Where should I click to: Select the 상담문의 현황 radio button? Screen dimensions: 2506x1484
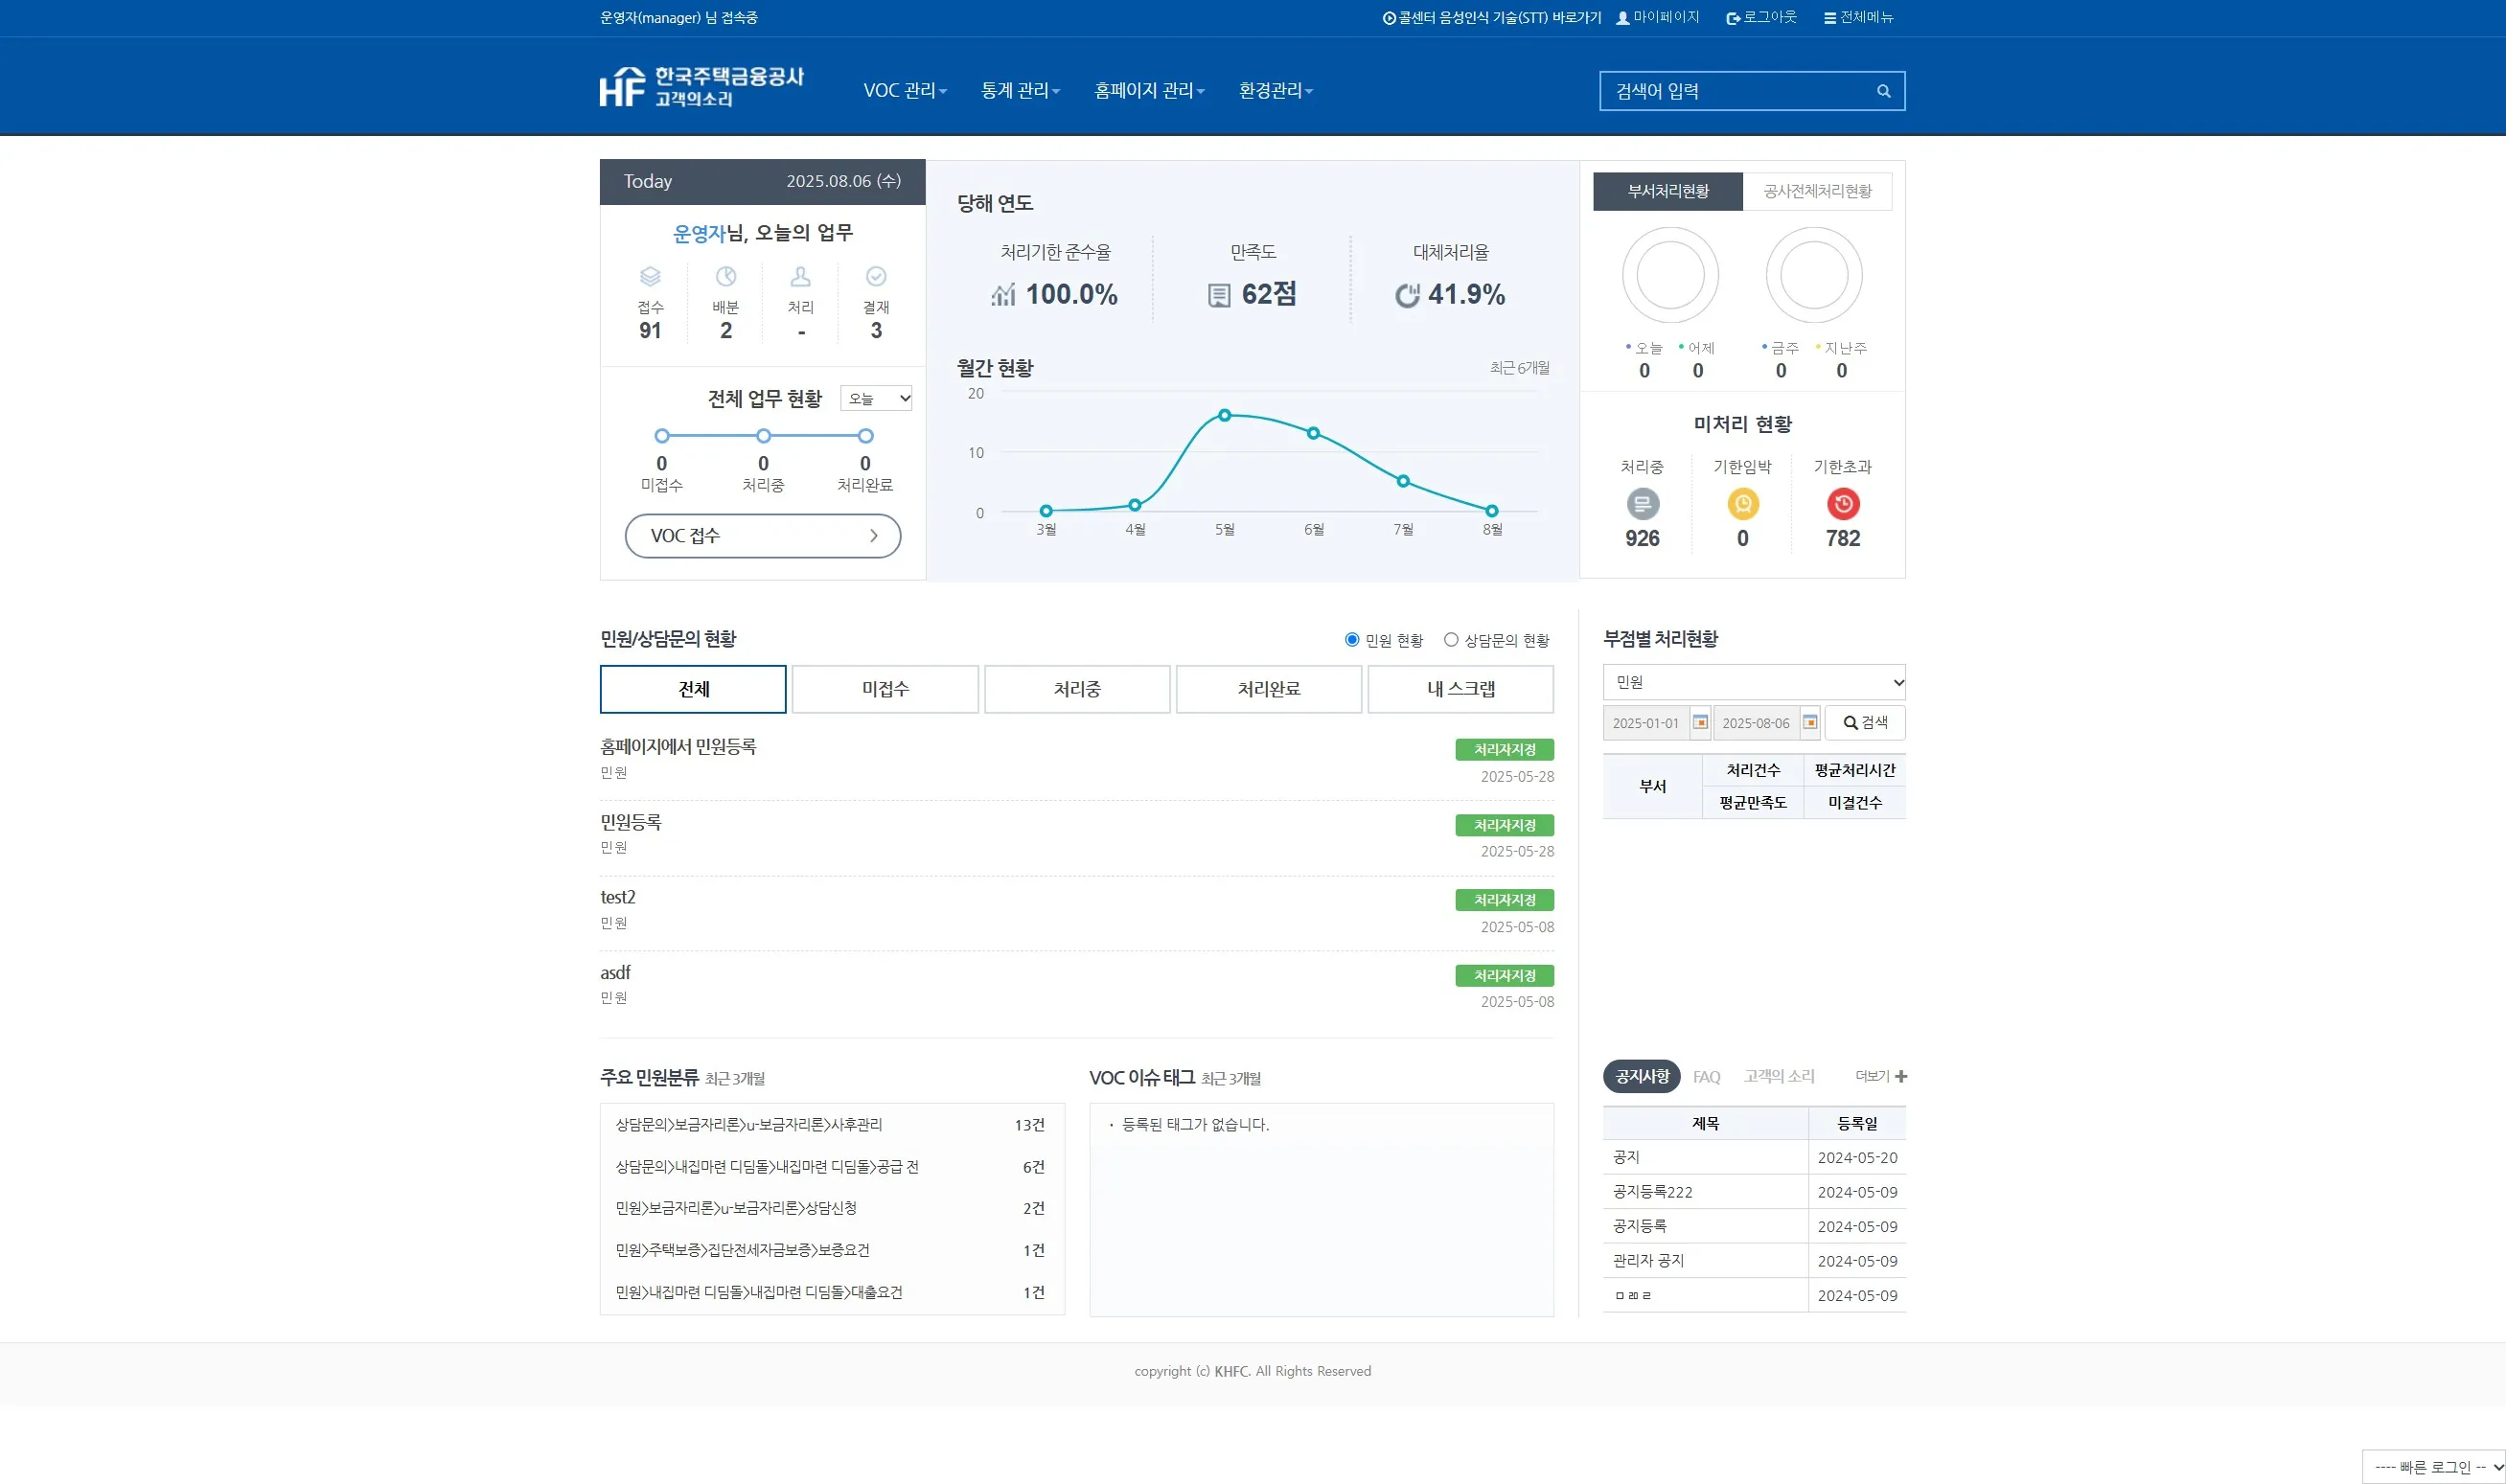pos(1451,639)
